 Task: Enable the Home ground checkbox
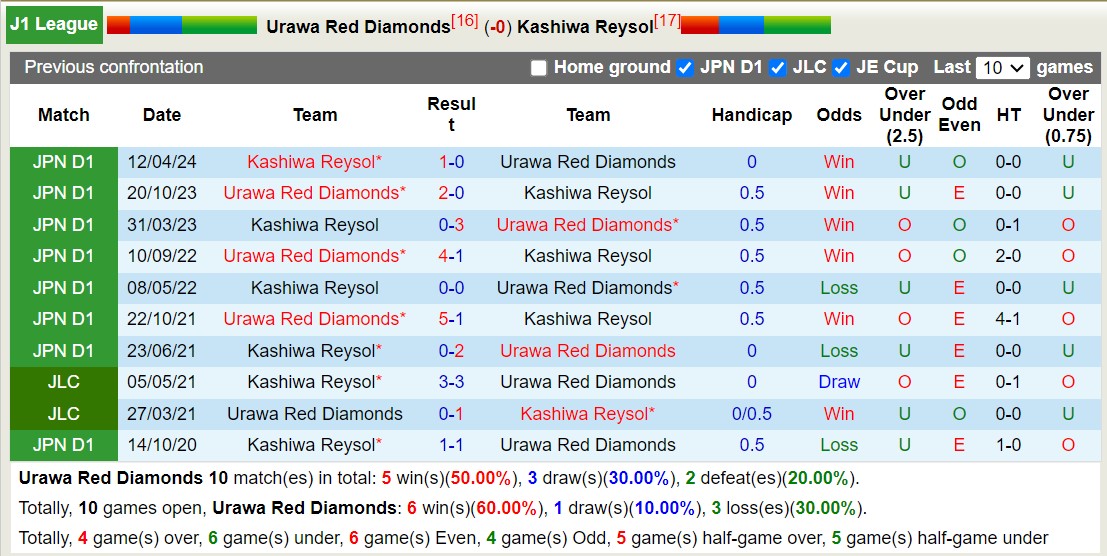pyautogui.click(x=539, y=68)
